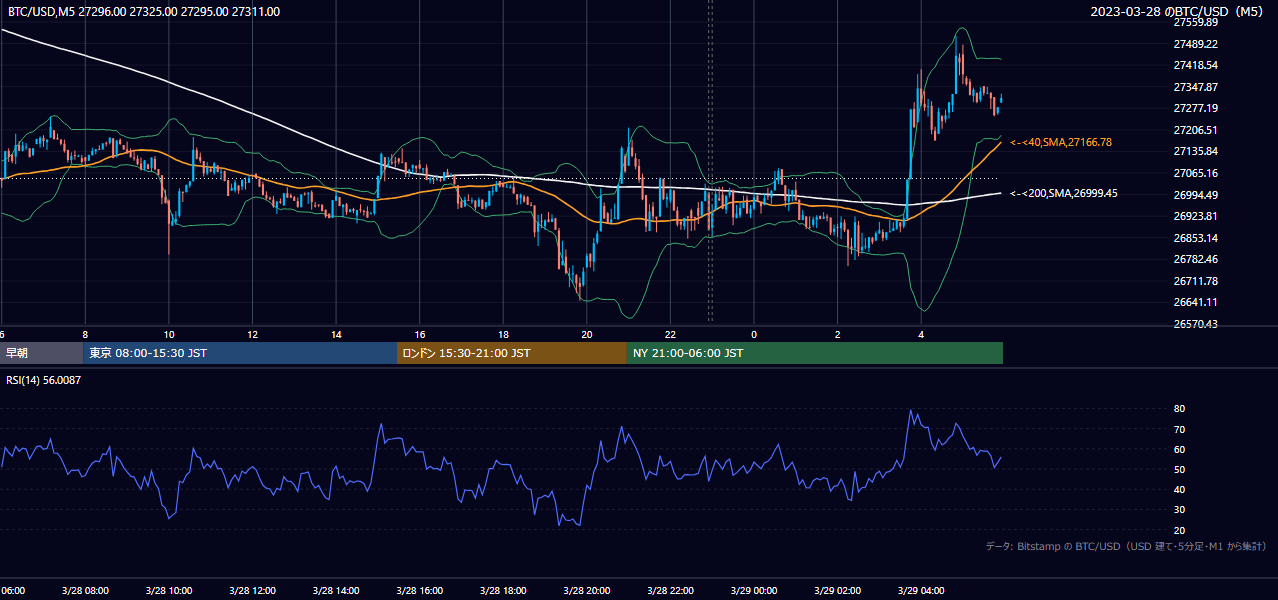Image resolution: width=1278 pixels, height=600 pixels.
Task: Click RSI scale value 20
Action: point(1179,530)
